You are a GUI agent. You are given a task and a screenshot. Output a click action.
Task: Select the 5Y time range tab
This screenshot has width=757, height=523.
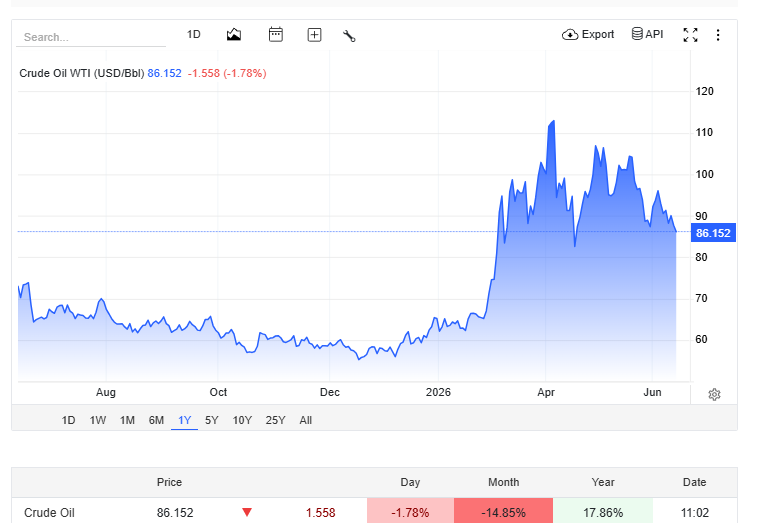(211, 420)
